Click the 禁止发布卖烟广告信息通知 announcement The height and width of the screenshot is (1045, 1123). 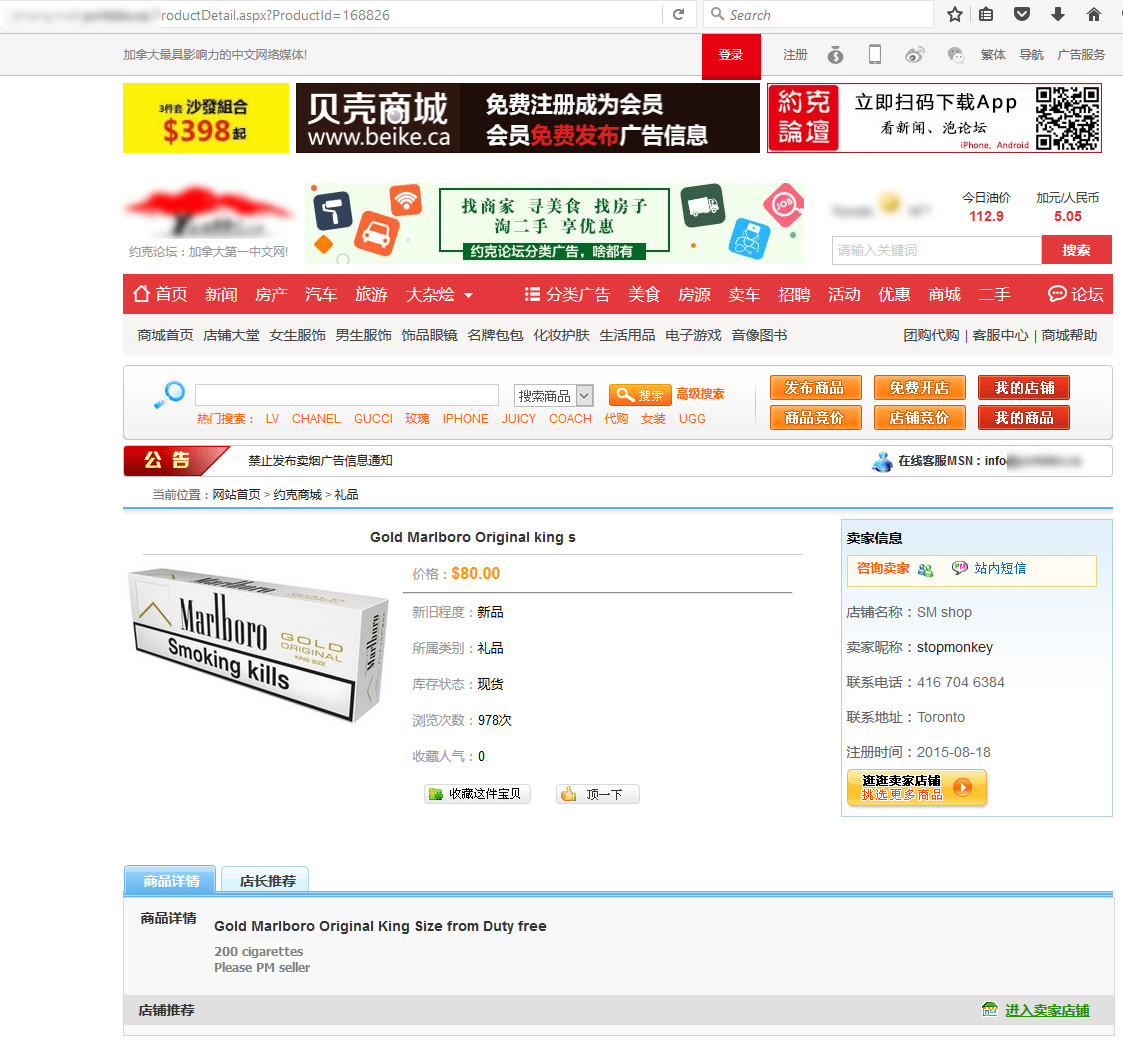(x=320, y=461)
